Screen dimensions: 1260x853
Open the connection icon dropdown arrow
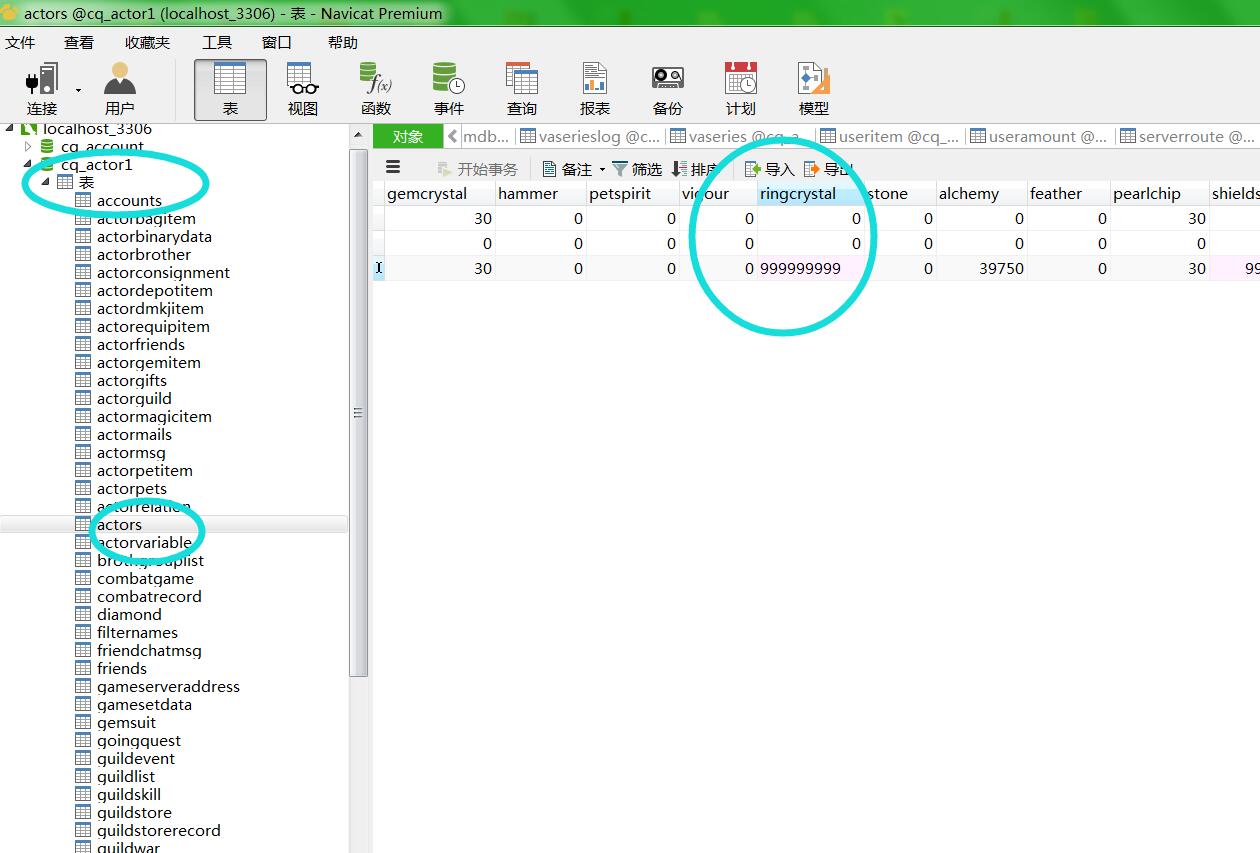tap(79, 90)
